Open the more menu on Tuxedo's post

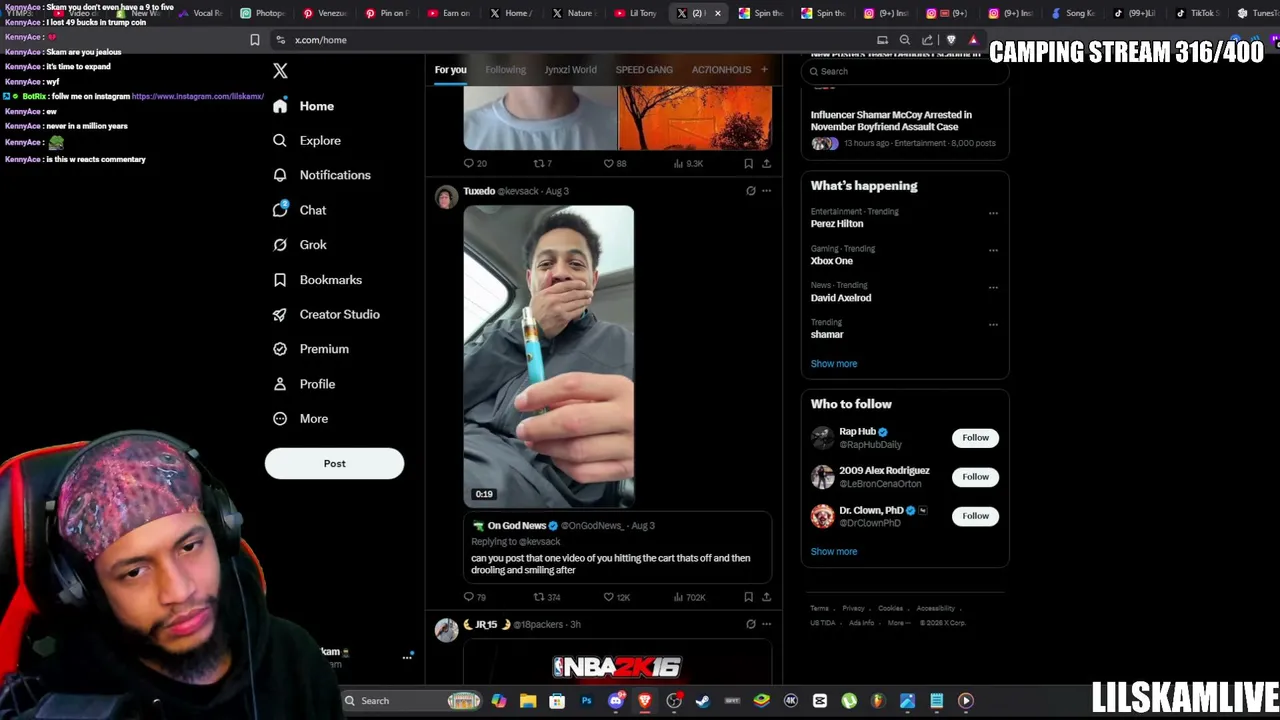click(x=767, y=191)
